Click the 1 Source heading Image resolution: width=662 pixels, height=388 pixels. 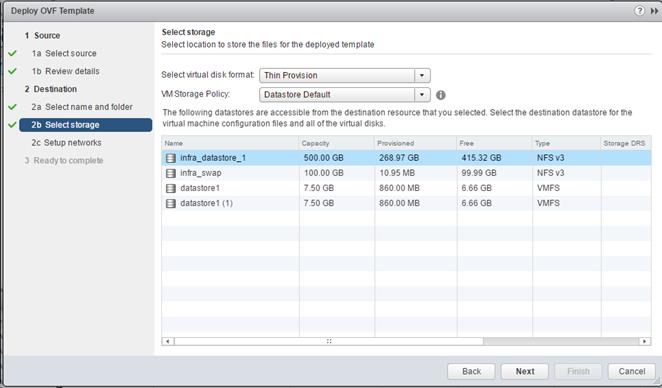(x=42, y=35)
